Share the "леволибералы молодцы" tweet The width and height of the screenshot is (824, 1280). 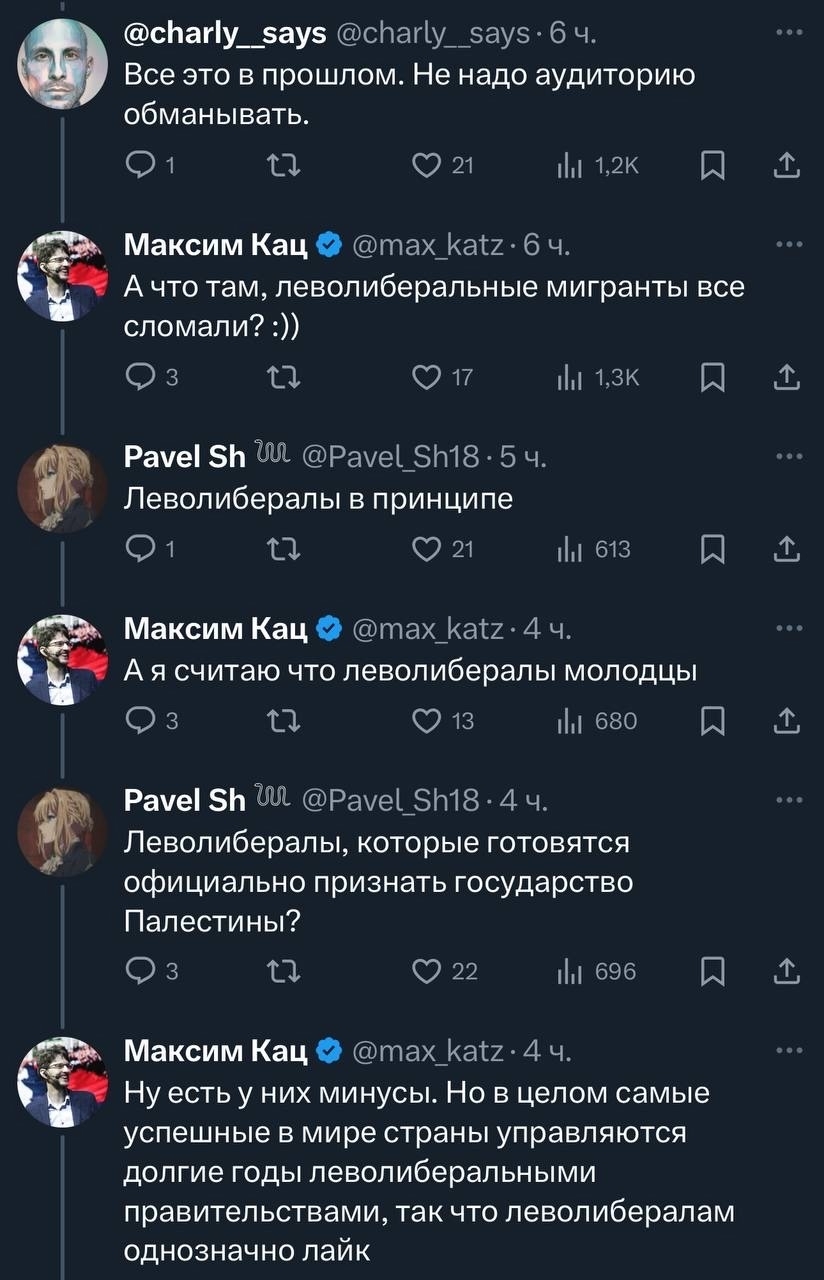(x=787, y=720)
